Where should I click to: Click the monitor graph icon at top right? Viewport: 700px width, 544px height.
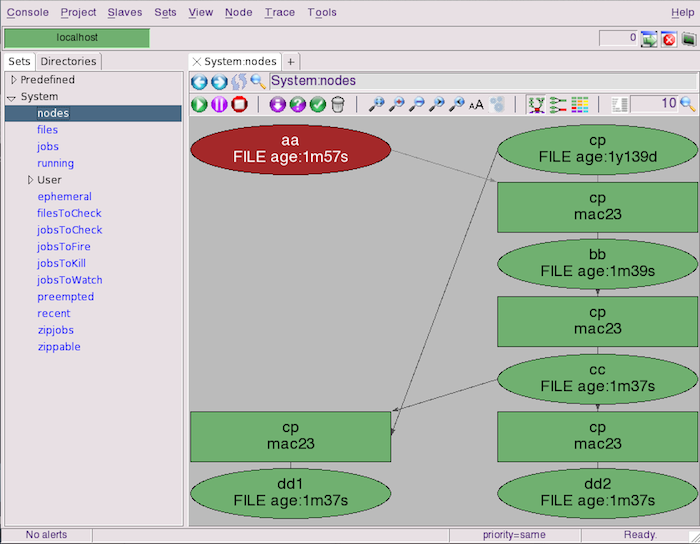(650, 39)
